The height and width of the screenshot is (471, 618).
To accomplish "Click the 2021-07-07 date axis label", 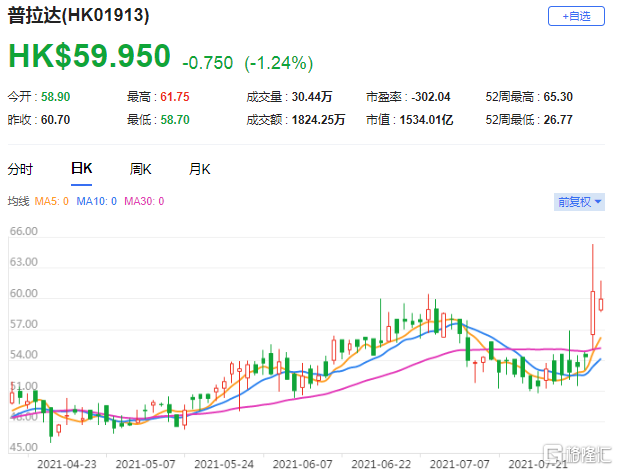I will click(460, 464).
